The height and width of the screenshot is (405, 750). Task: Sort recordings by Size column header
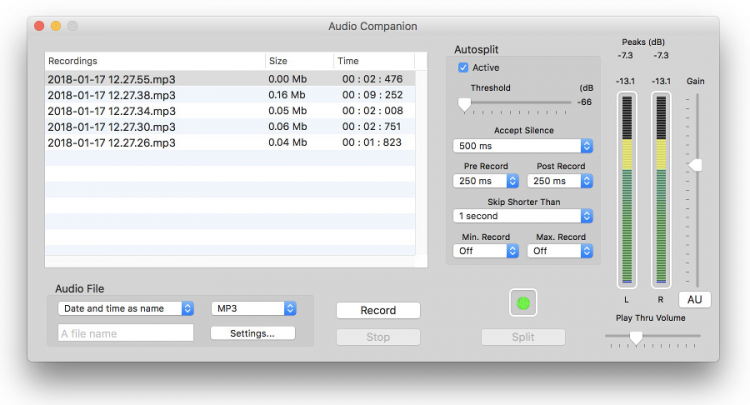click(298, 61)
